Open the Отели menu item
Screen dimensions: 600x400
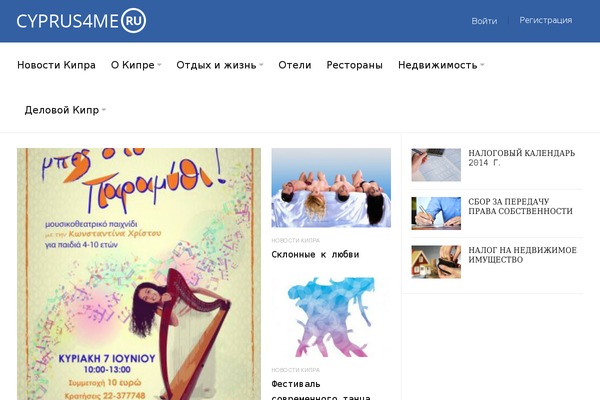pyautogui.click(x=295, y=65)
